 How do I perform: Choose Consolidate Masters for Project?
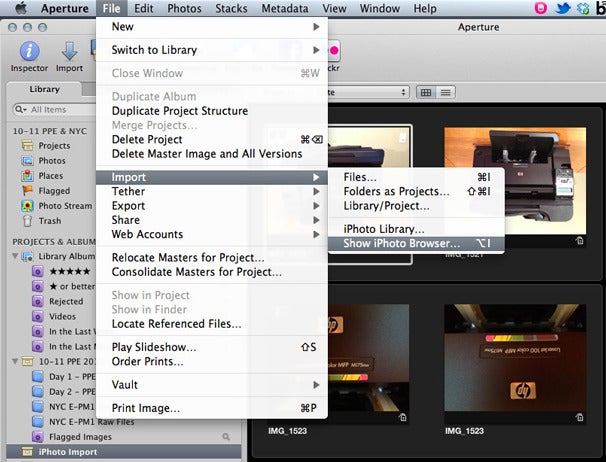[x=212, y=272]
